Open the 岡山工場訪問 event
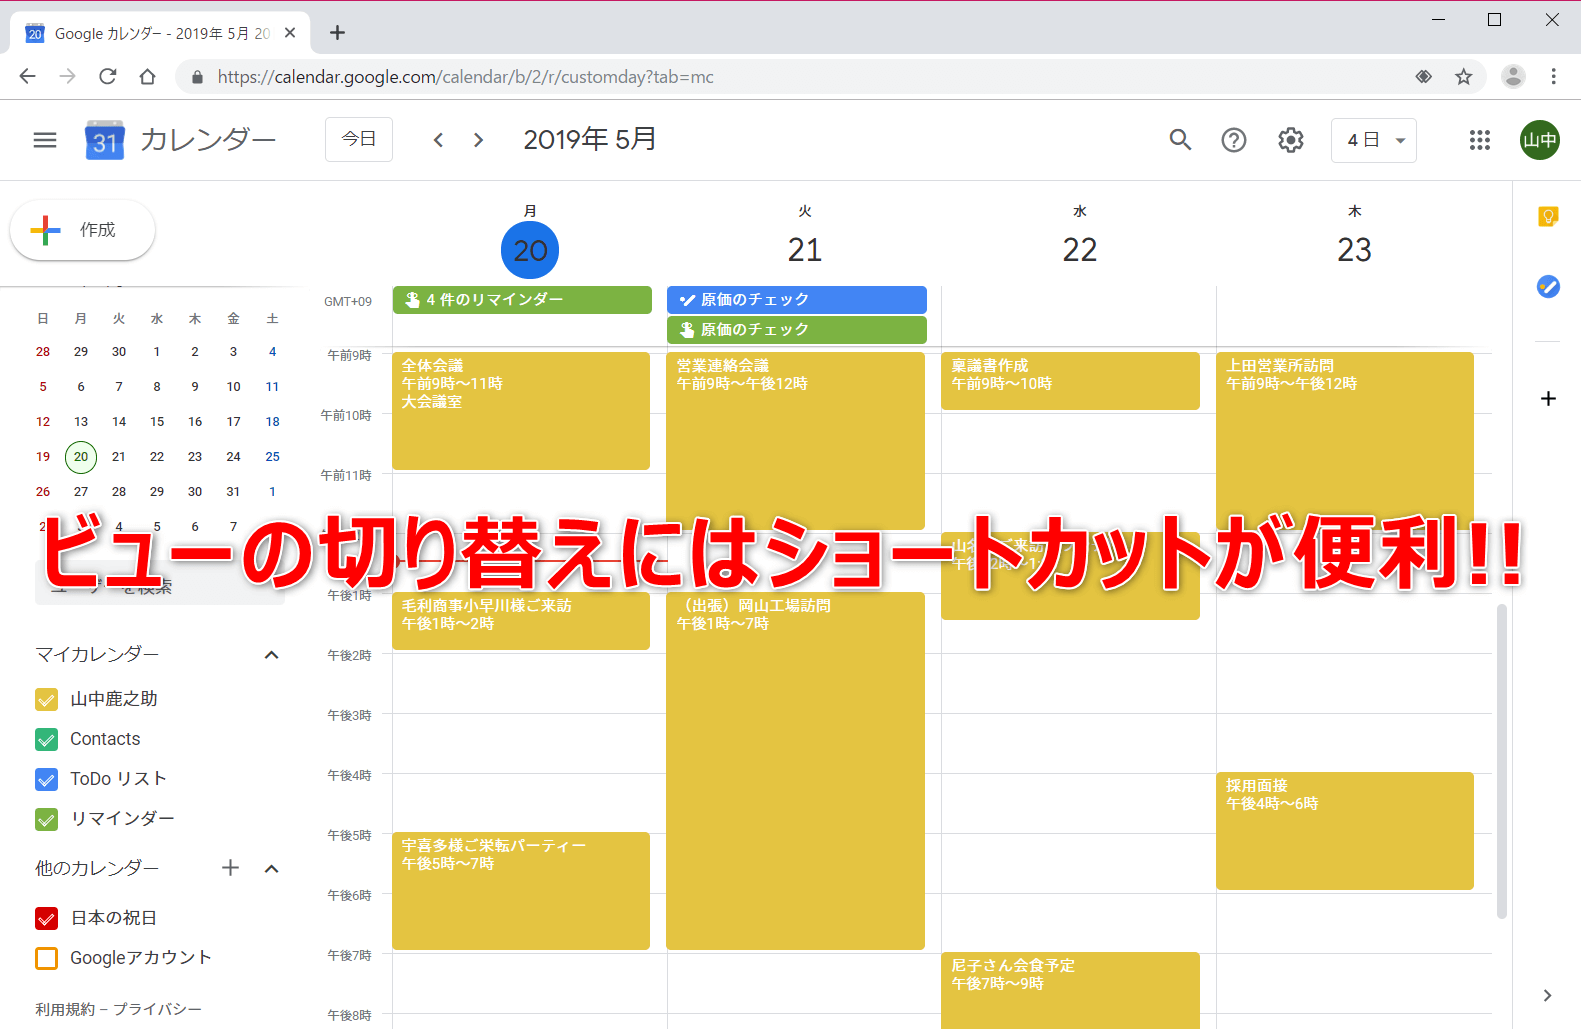Image resolution: width=1581 pixels, height=1029 pixels. tap(795, 771)
